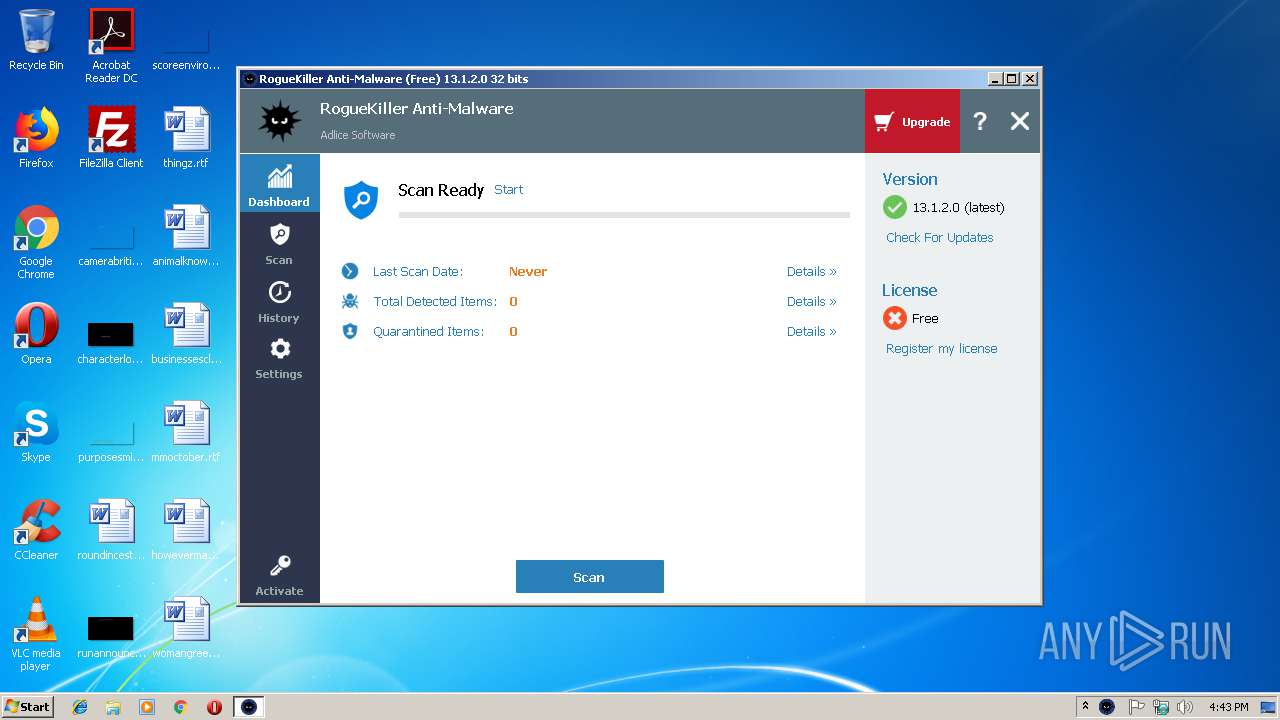Open Windows Explorer from the taskbar
Image resolution: width=1280 pixels, height=720 pixels.
click(113, 707)
